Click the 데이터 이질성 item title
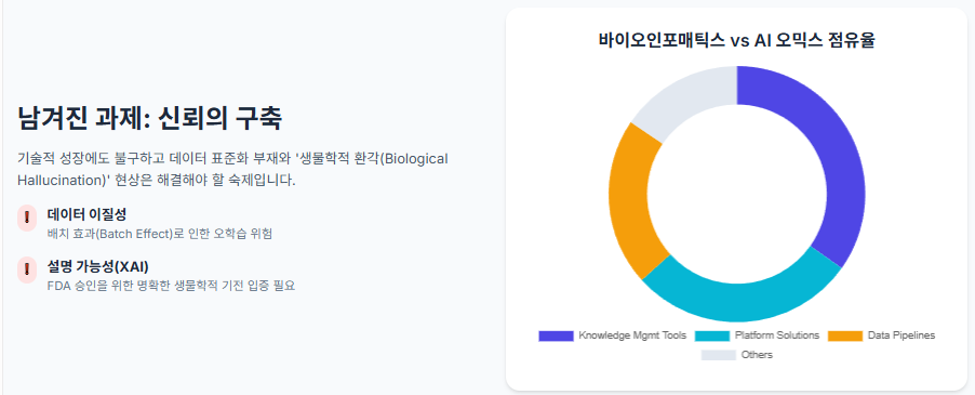Screen dimensions: 975x395 (87, 215)
